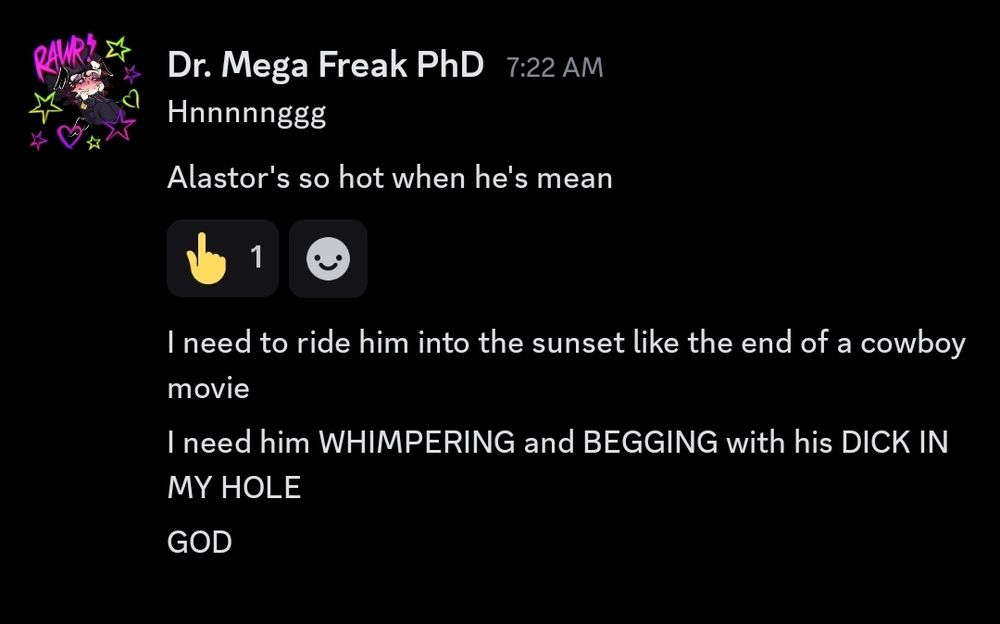Click the word 'movie' on the wrapped line

(208, 388)
